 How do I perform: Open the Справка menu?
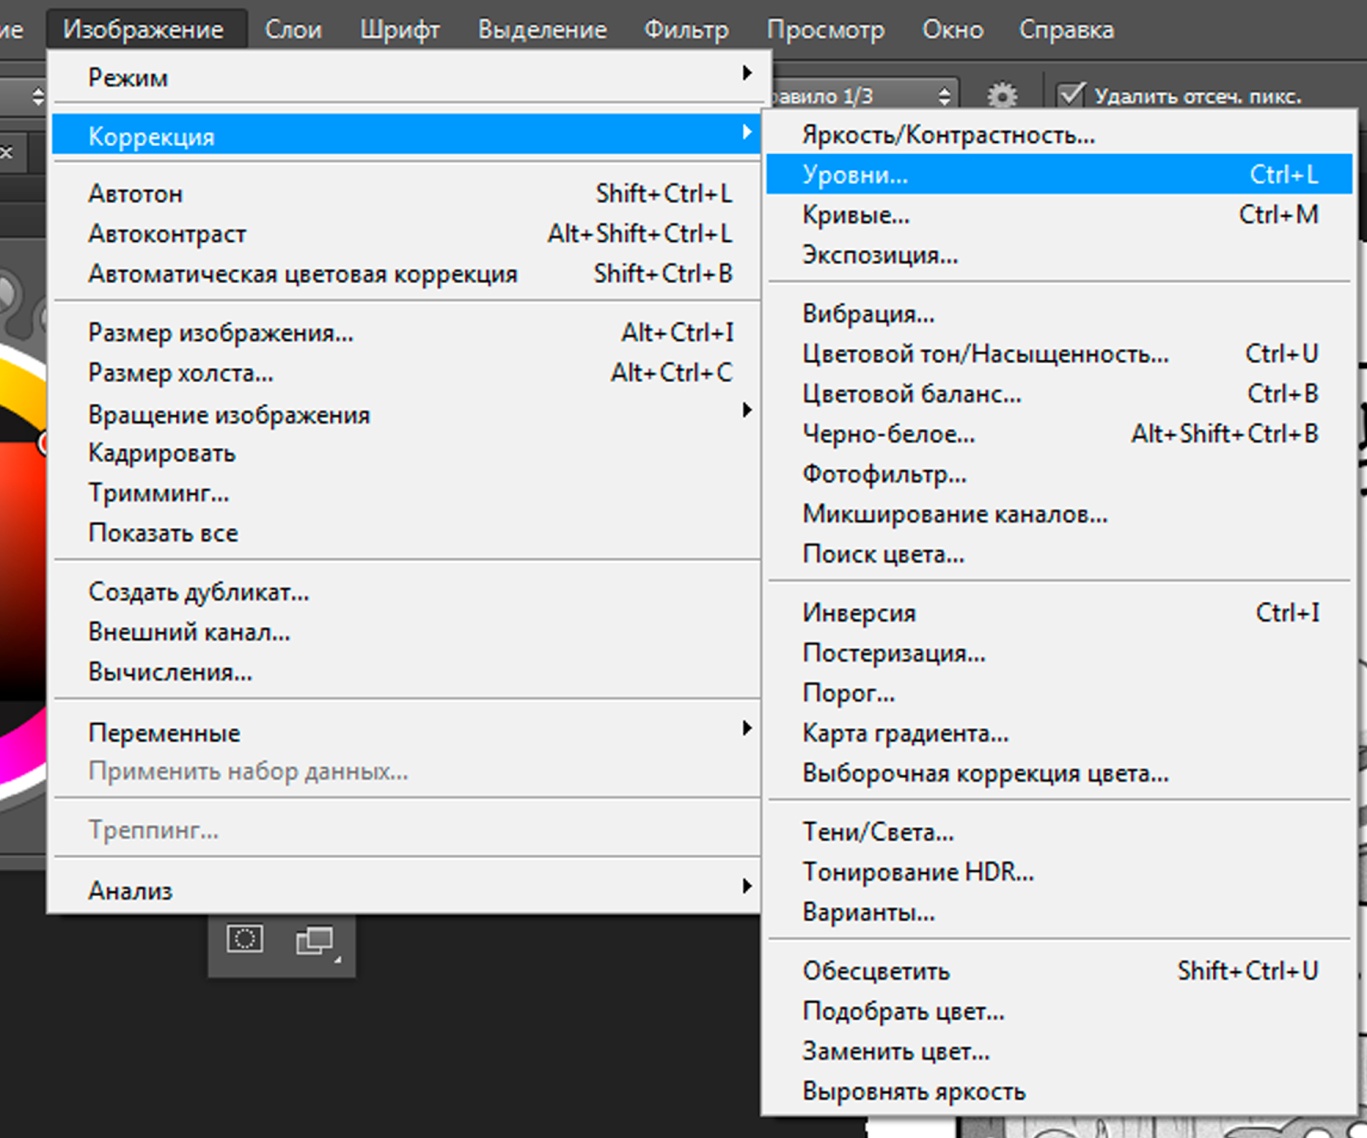click(x=1066, y=29)
